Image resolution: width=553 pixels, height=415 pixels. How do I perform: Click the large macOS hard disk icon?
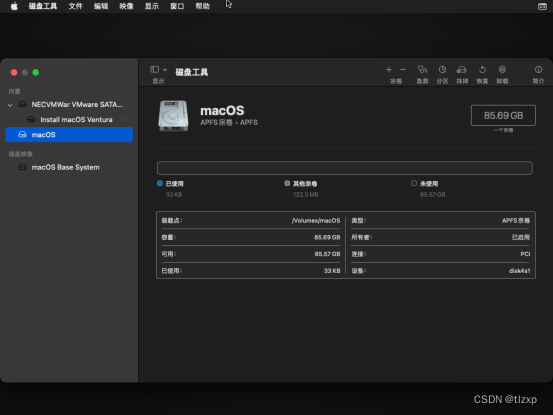[x=173, y=116]
